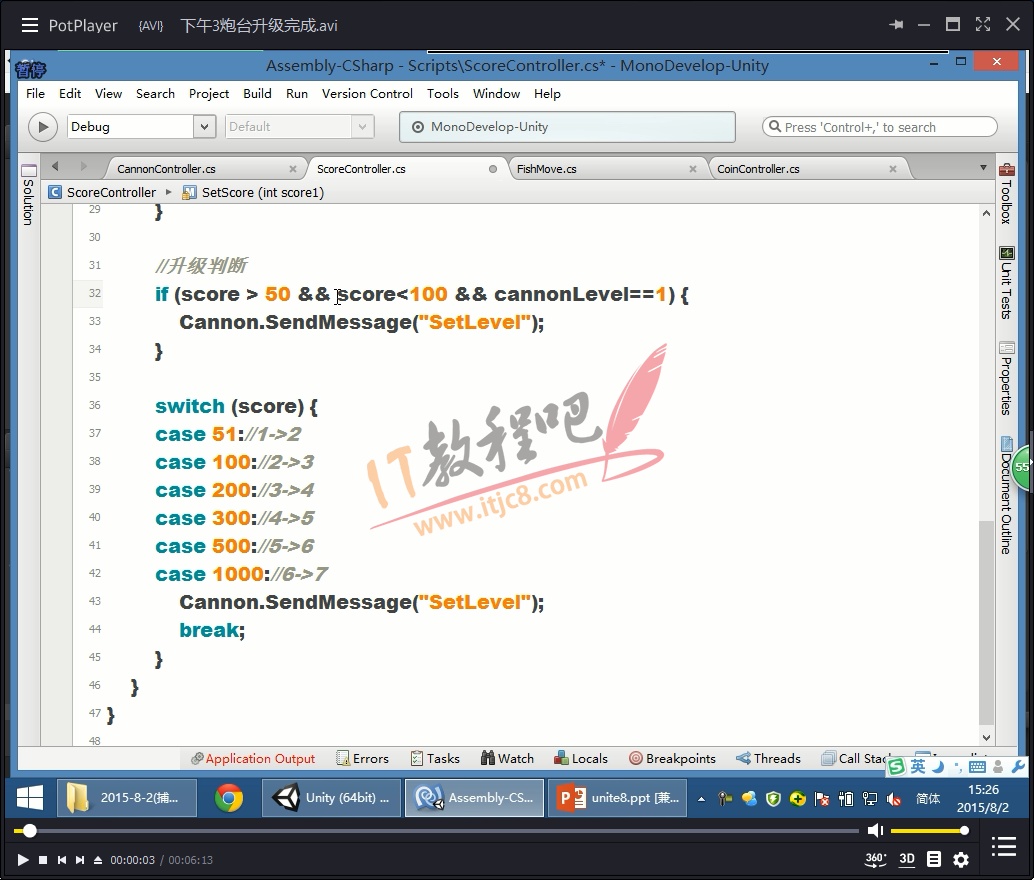Image resolution: width=1034 pixels, height=880 pixels.
Task: Toggle 360° video mode
Action: coord(875,859)
